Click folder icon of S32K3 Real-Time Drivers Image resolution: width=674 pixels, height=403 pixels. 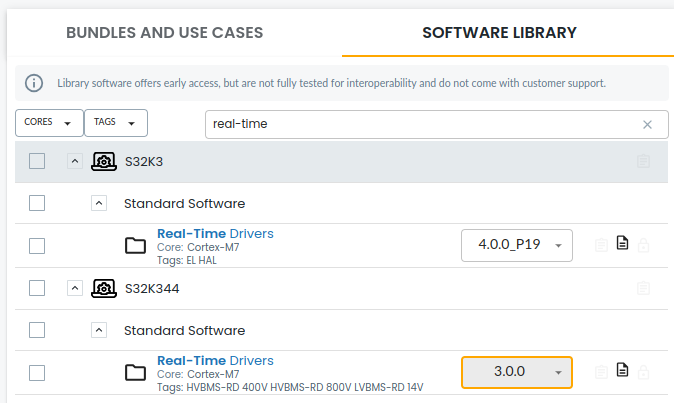[135, 245]
